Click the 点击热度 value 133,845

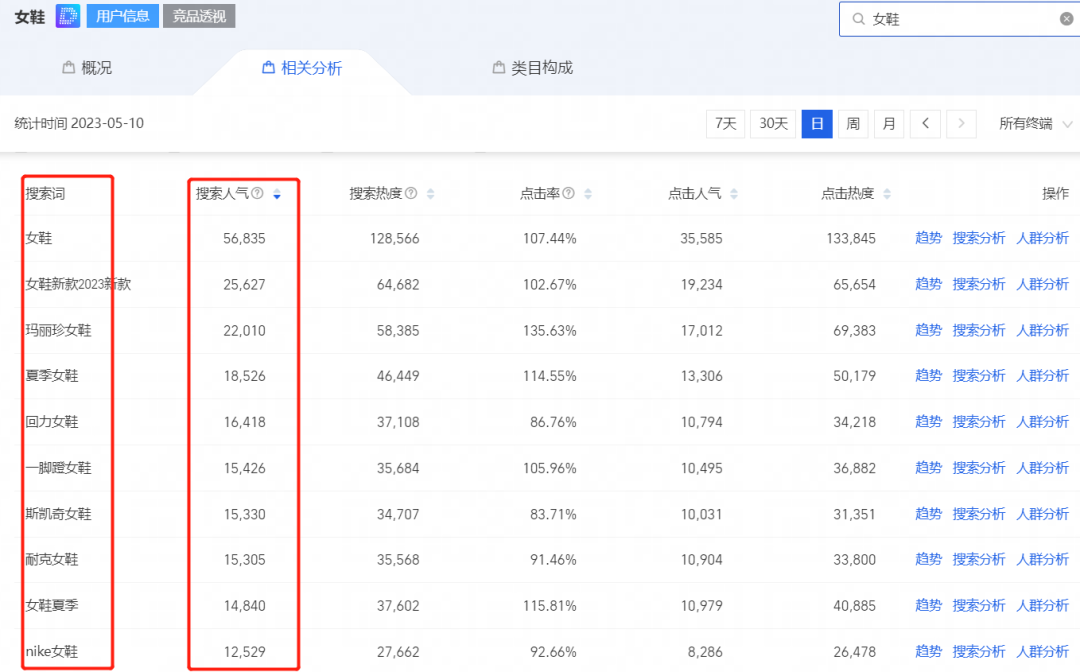click(x=851, y=238)
